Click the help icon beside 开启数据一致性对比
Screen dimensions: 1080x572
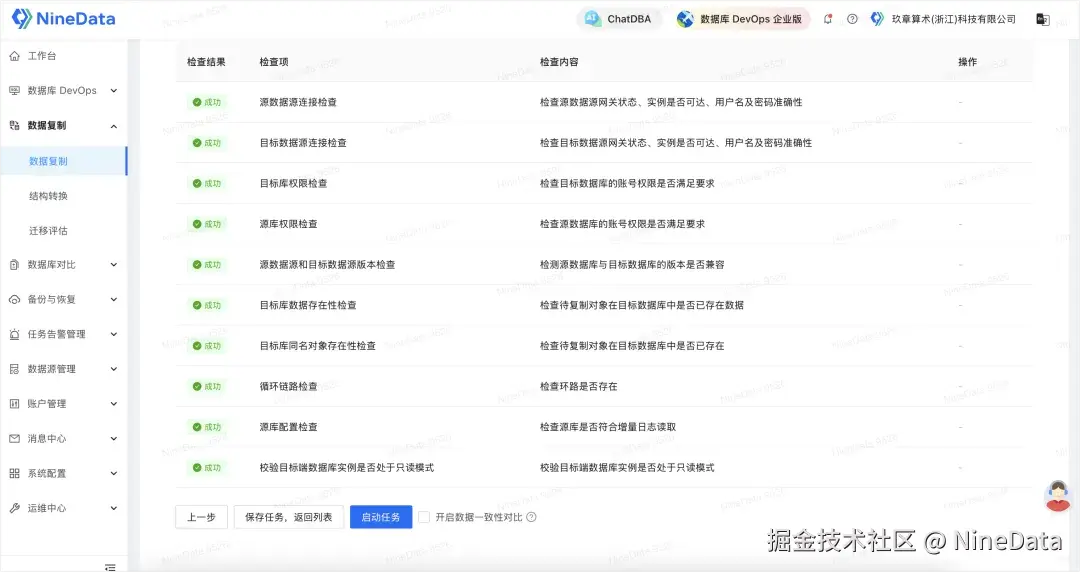531,517
